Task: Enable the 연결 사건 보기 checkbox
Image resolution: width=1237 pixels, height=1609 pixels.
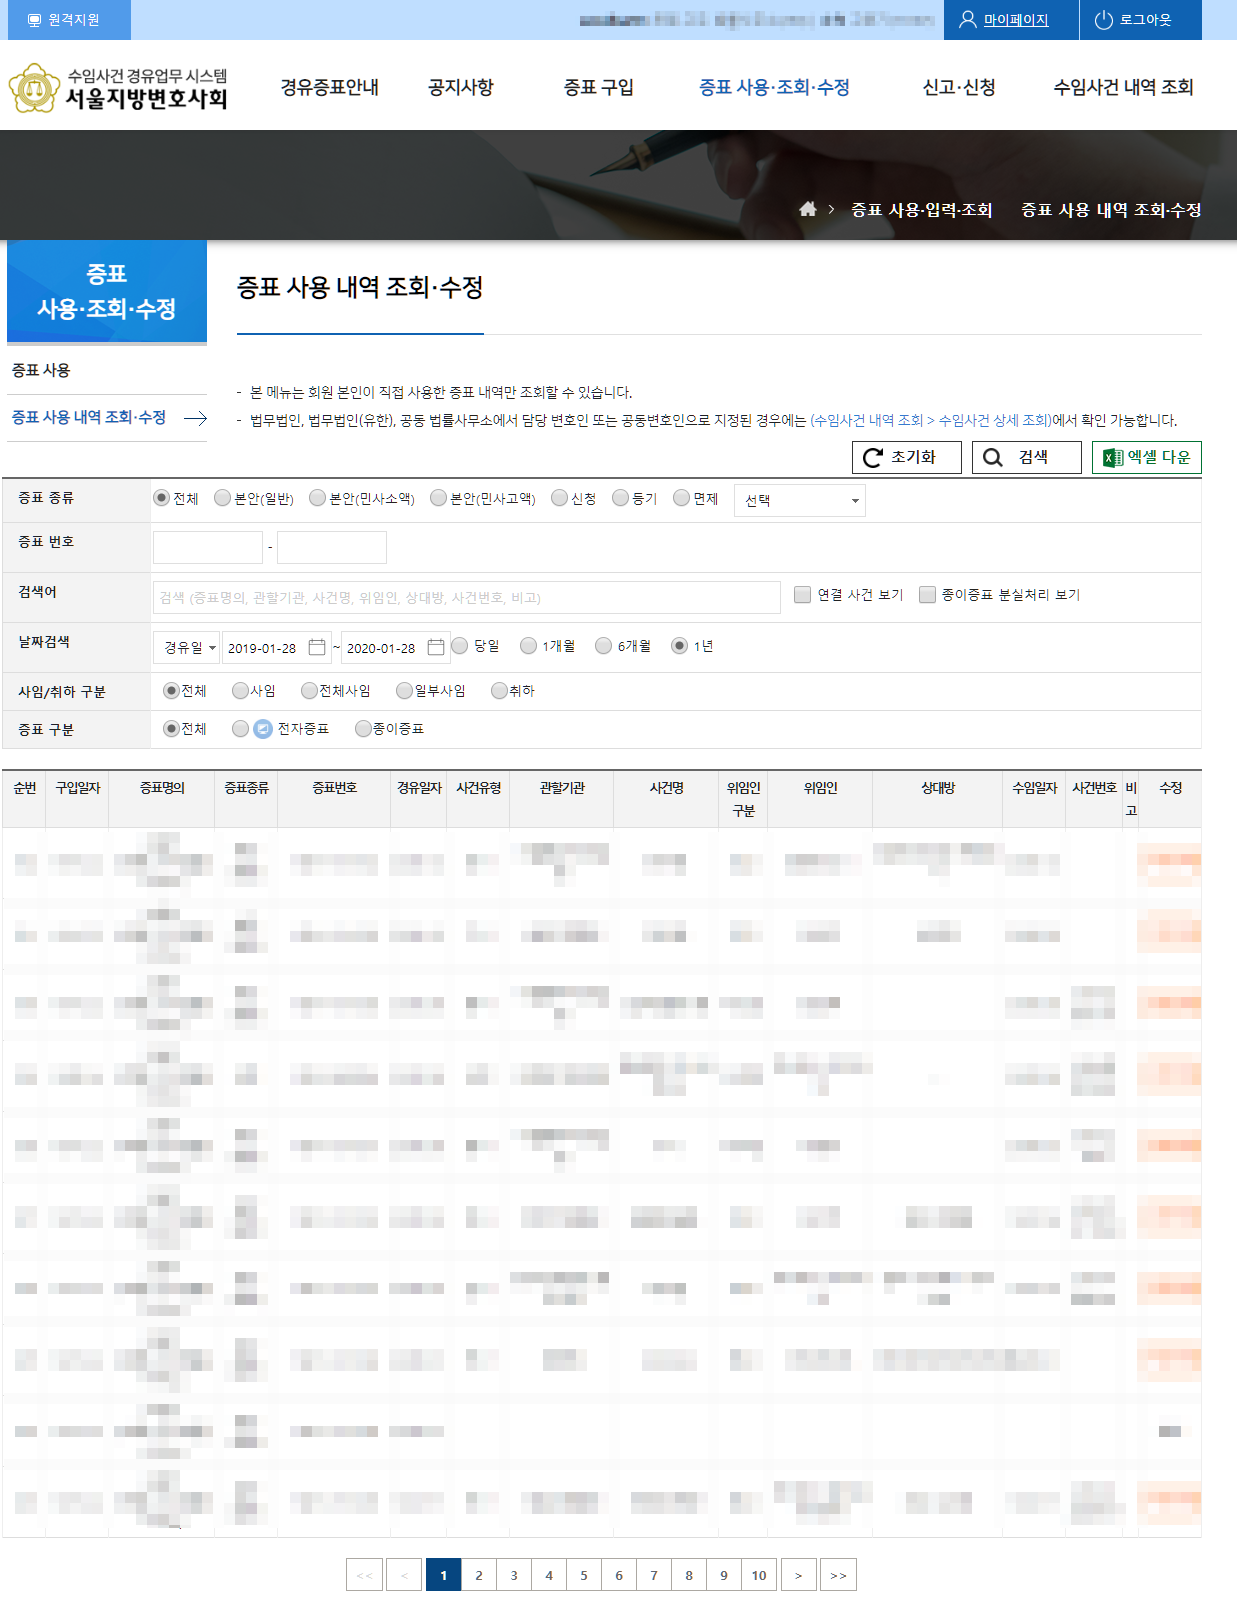Action: (x=802, y=595)
